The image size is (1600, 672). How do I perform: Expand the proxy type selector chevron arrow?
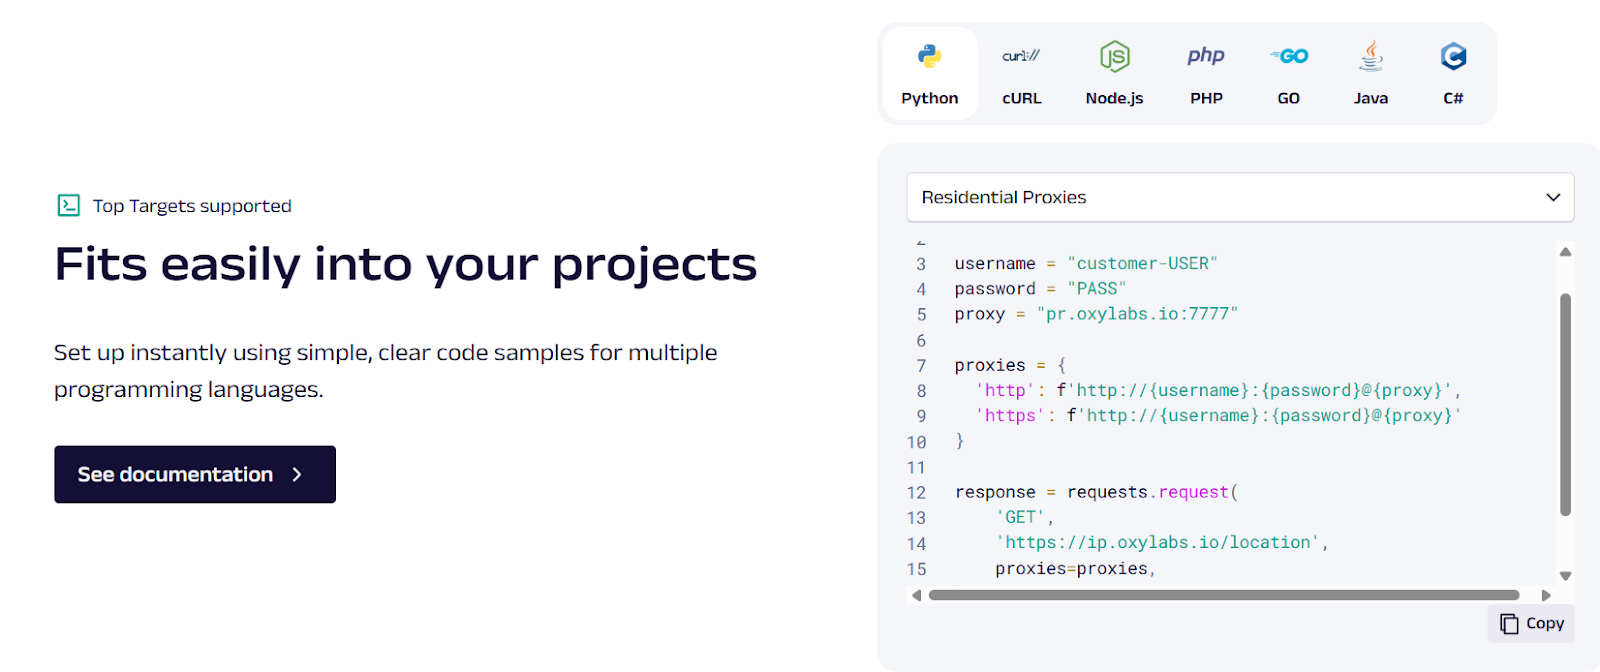(1552, 197)
